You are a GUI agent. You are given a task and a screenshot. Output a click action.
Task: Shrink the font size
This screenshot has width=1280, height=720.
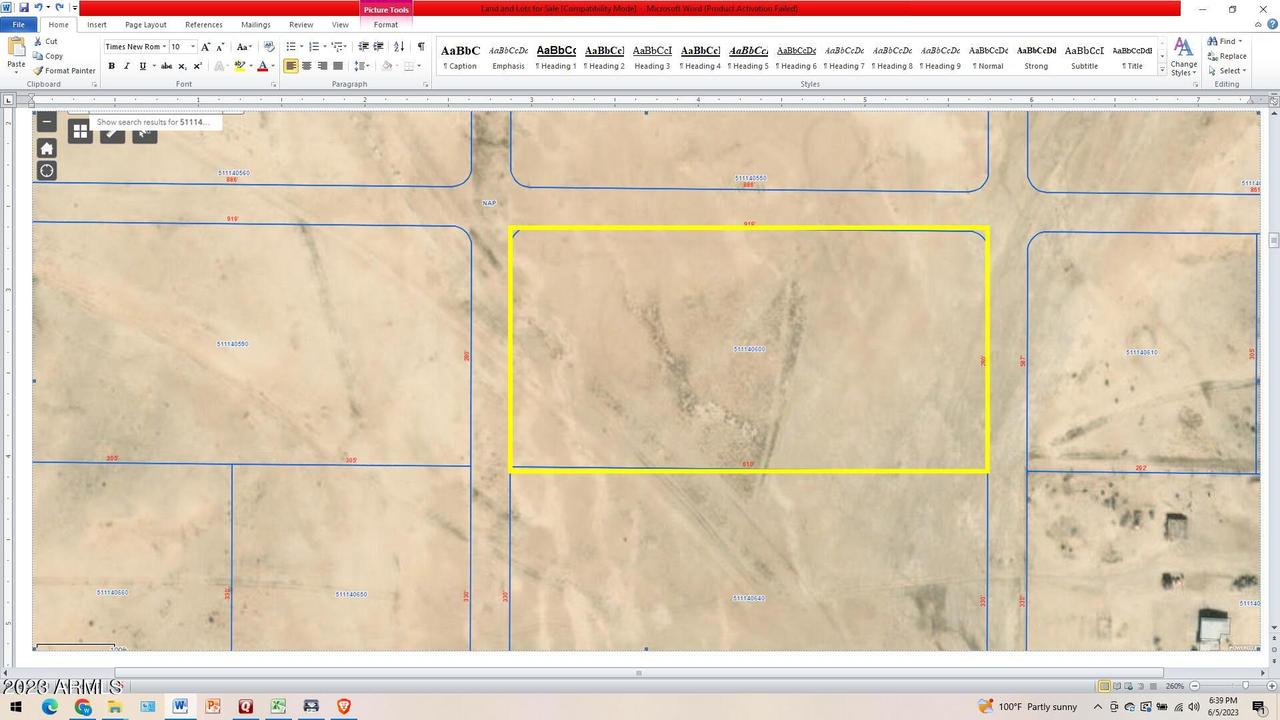(x=220, y=47)
